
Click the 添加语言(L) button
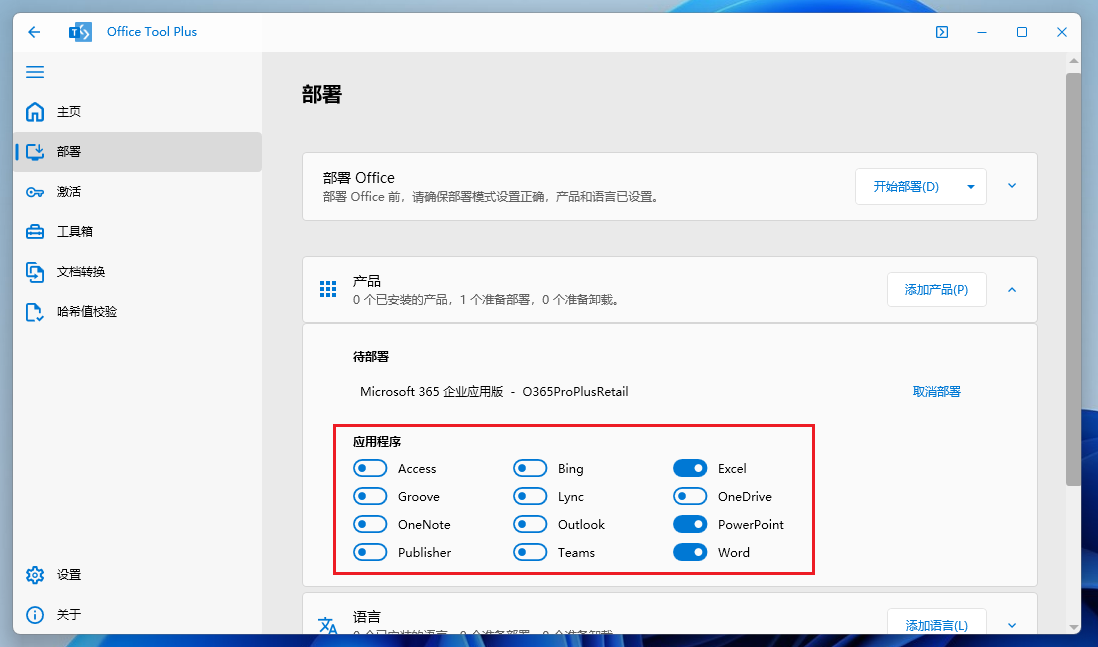[x=936, y=622]
